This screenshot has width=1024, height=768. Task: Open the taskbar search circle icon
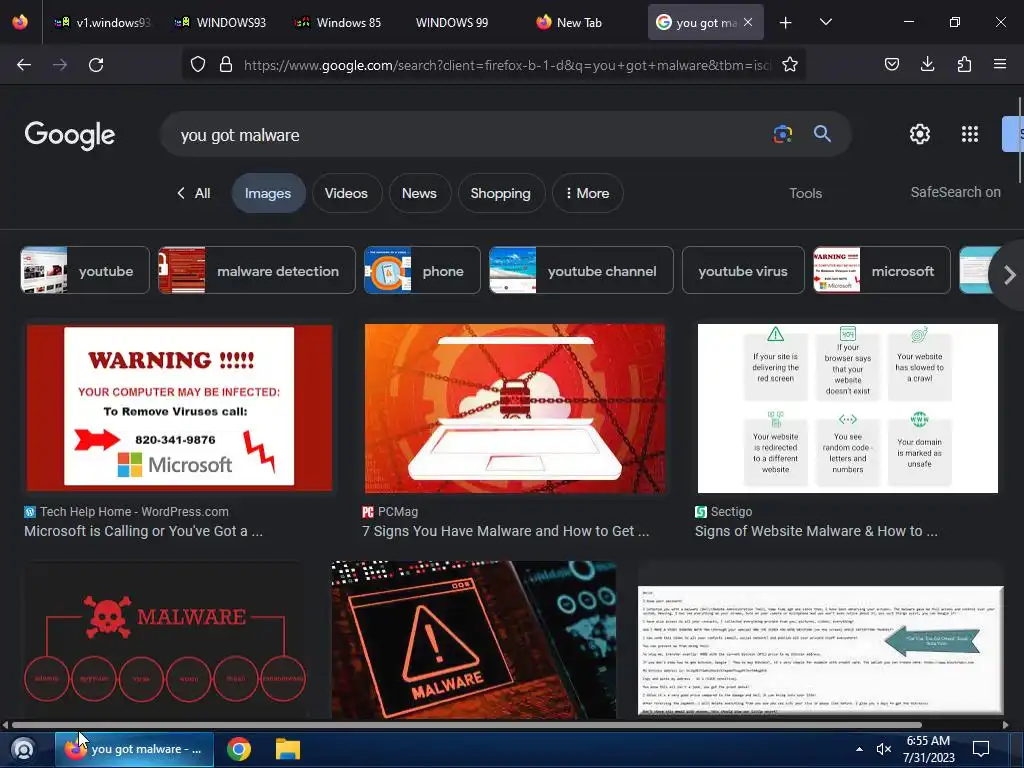(23, 749)
